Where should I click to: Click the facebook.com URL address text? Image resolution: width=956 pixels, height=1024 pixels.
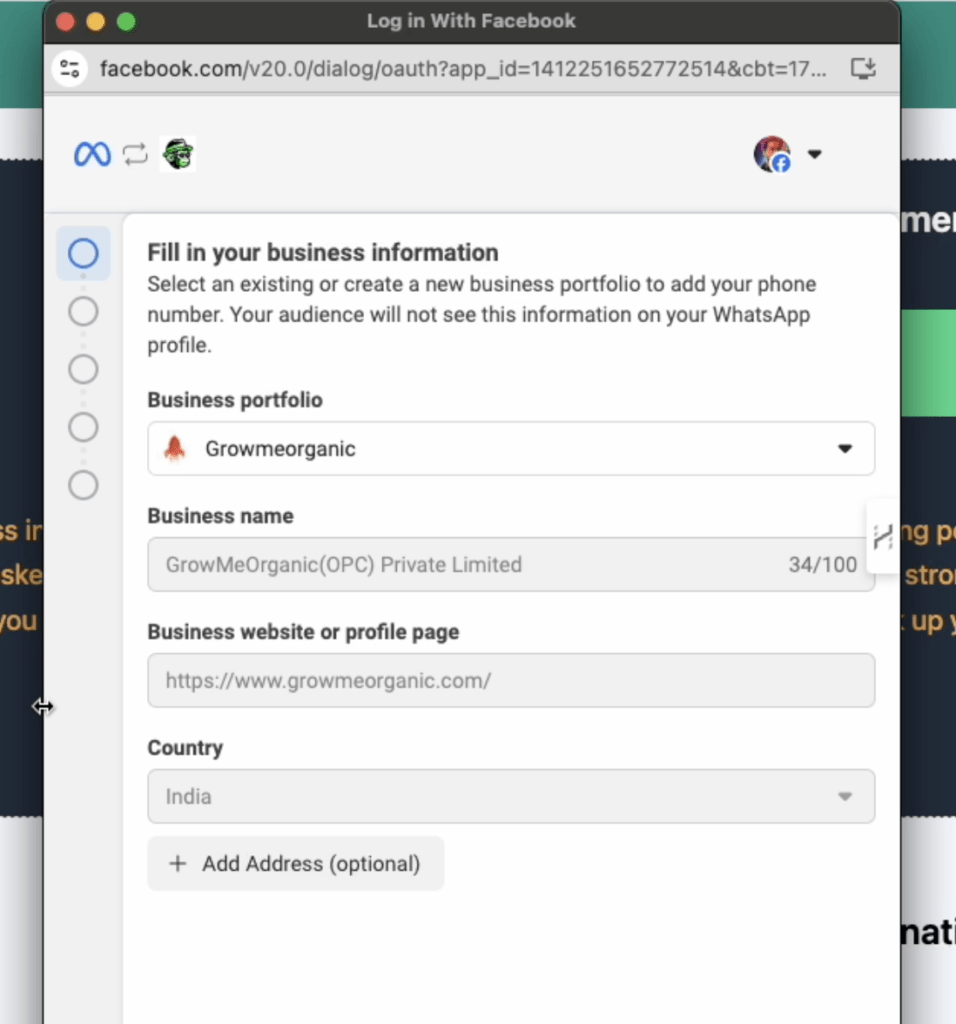coord(463,69)
